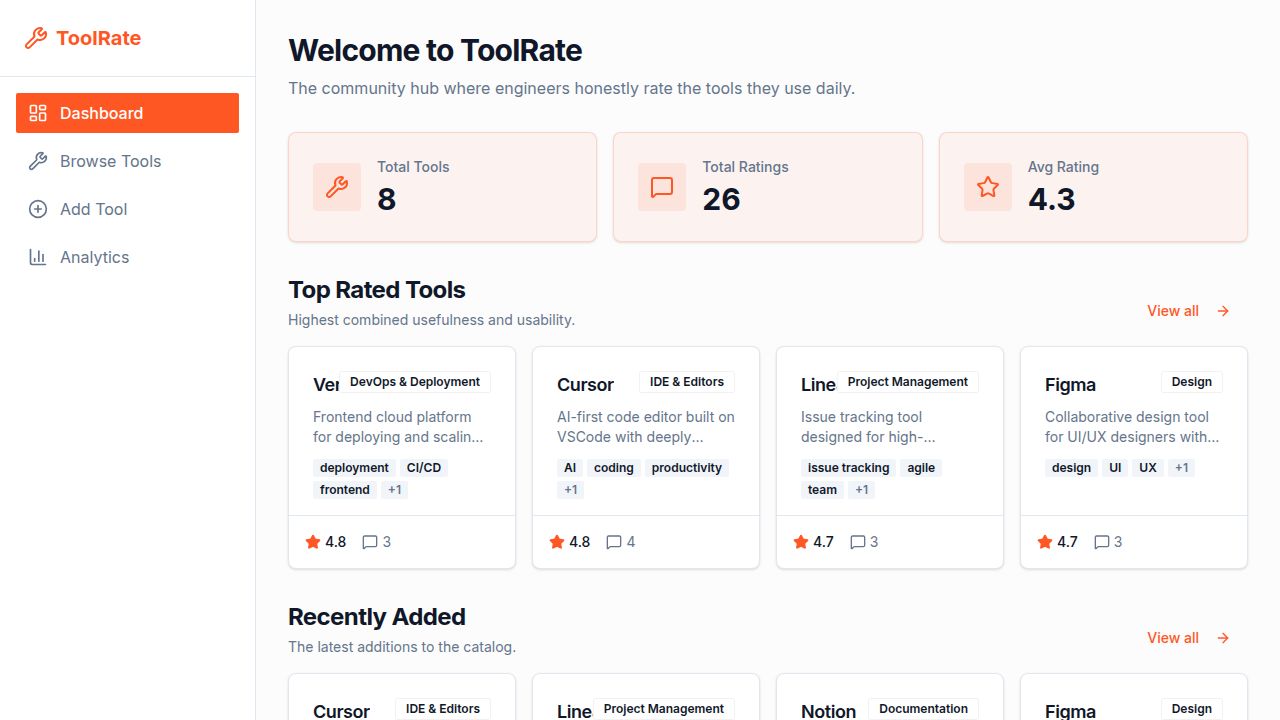This screenshot has width=1280, height=720.
Task: Click the Add Tool plus-circle icon
Action: click(x=38, y=209)
